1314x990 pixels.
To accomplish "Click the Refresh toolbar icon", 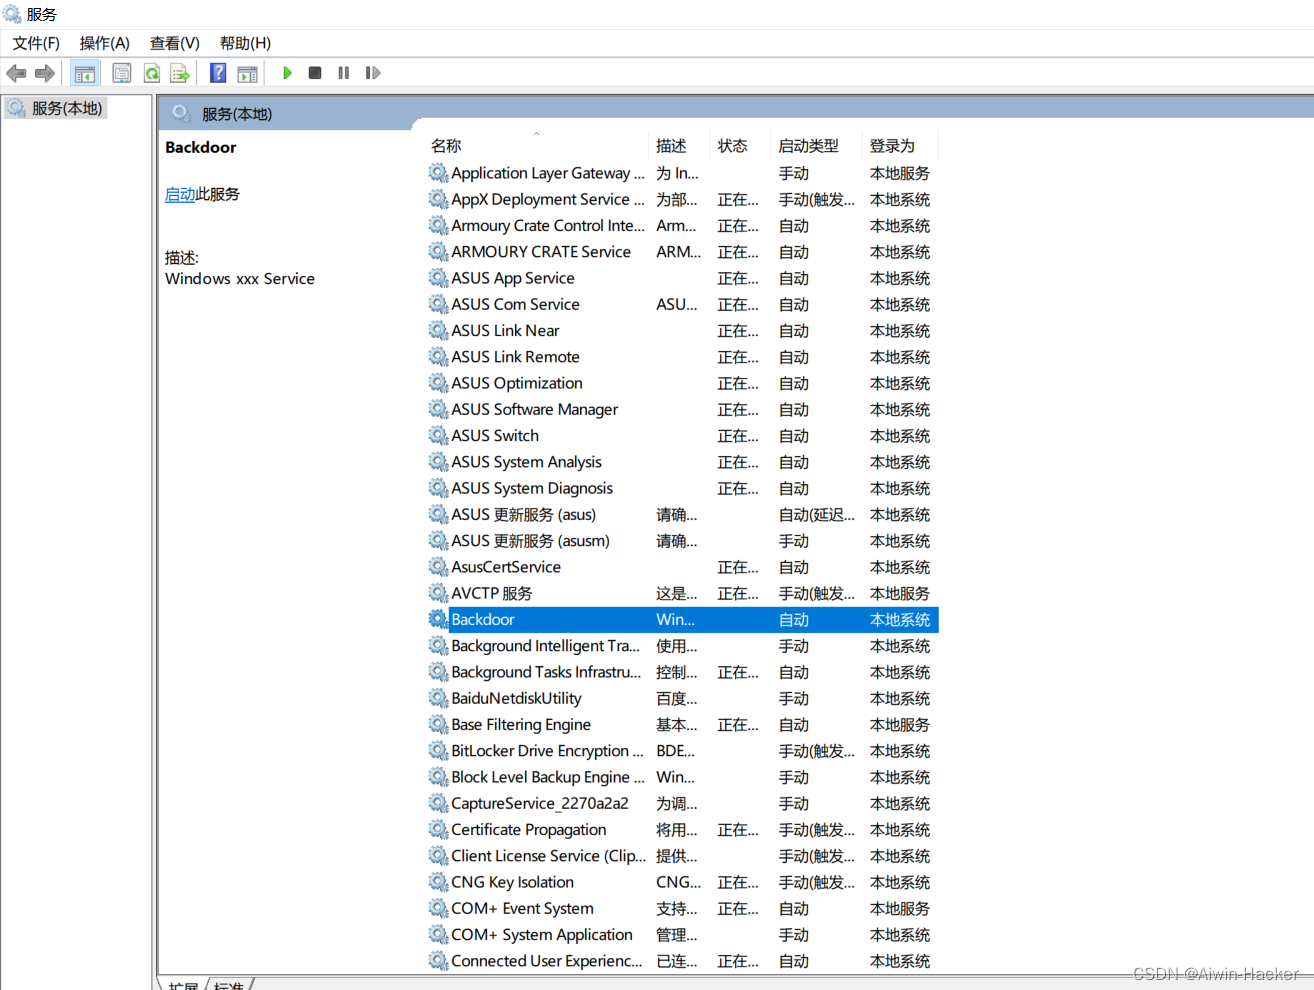I will point(151,73).
